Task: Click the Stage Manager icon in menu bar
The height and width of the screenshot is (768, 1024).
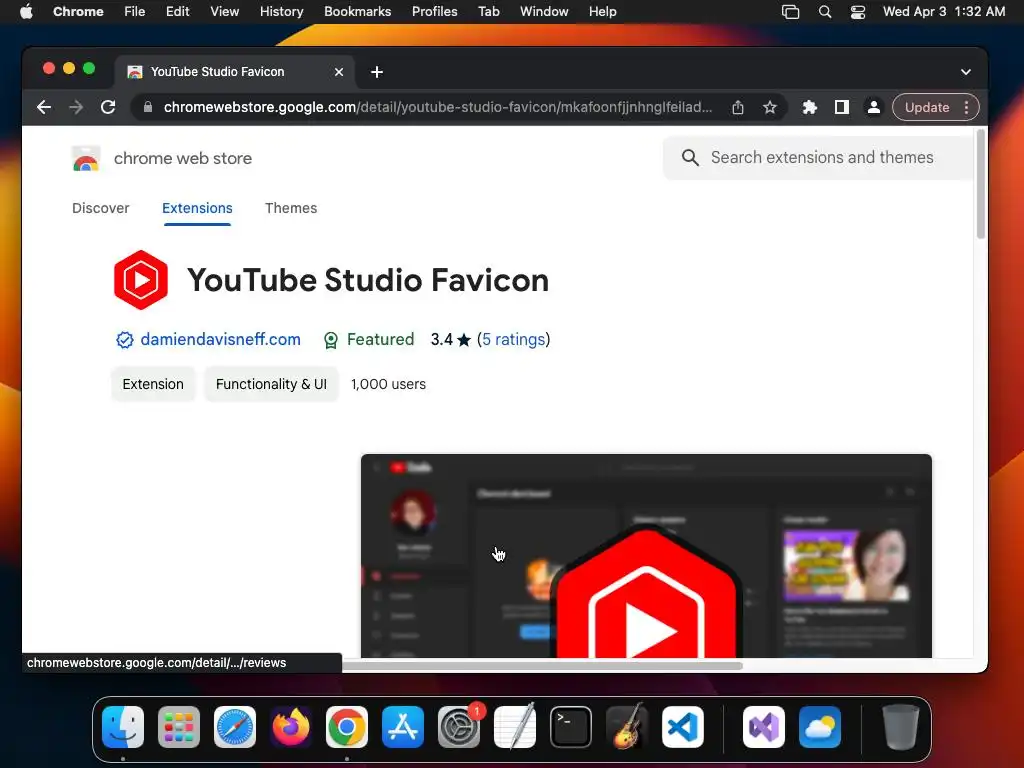Action: coord(790,12)
